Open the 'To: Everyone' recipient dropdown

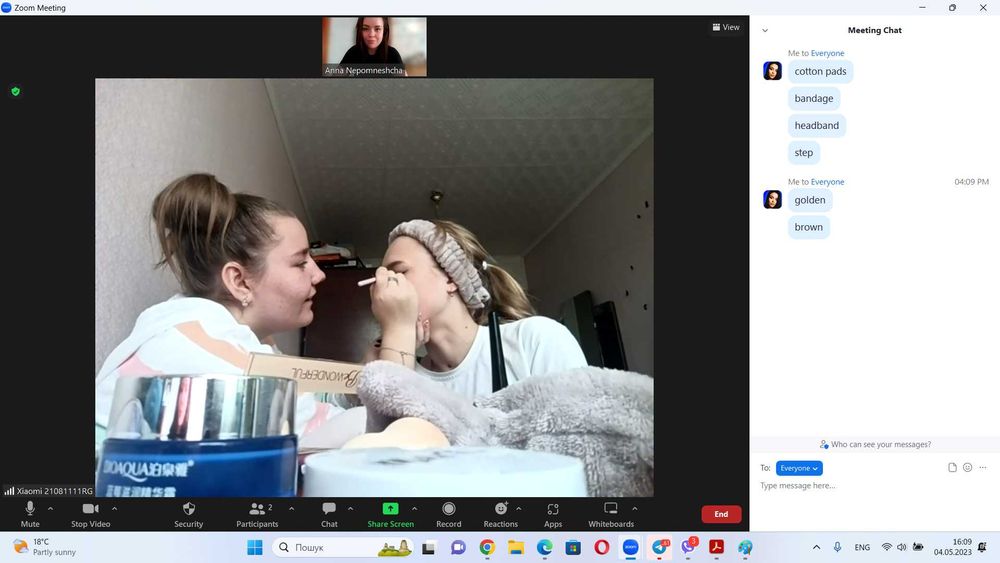pyautogui.click(x=799, y=468)
